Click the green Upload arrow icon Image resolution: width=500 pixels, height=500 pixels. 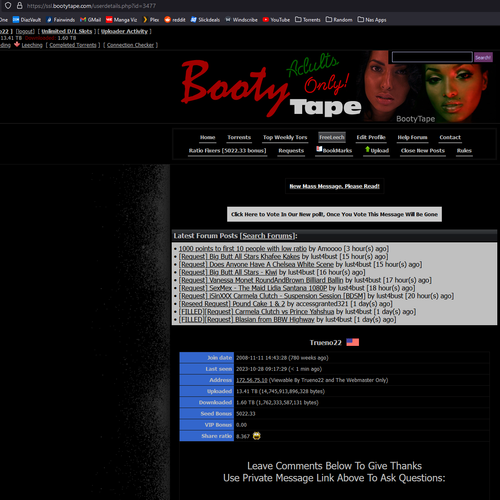pyautogui.click(x=367, y=149)
